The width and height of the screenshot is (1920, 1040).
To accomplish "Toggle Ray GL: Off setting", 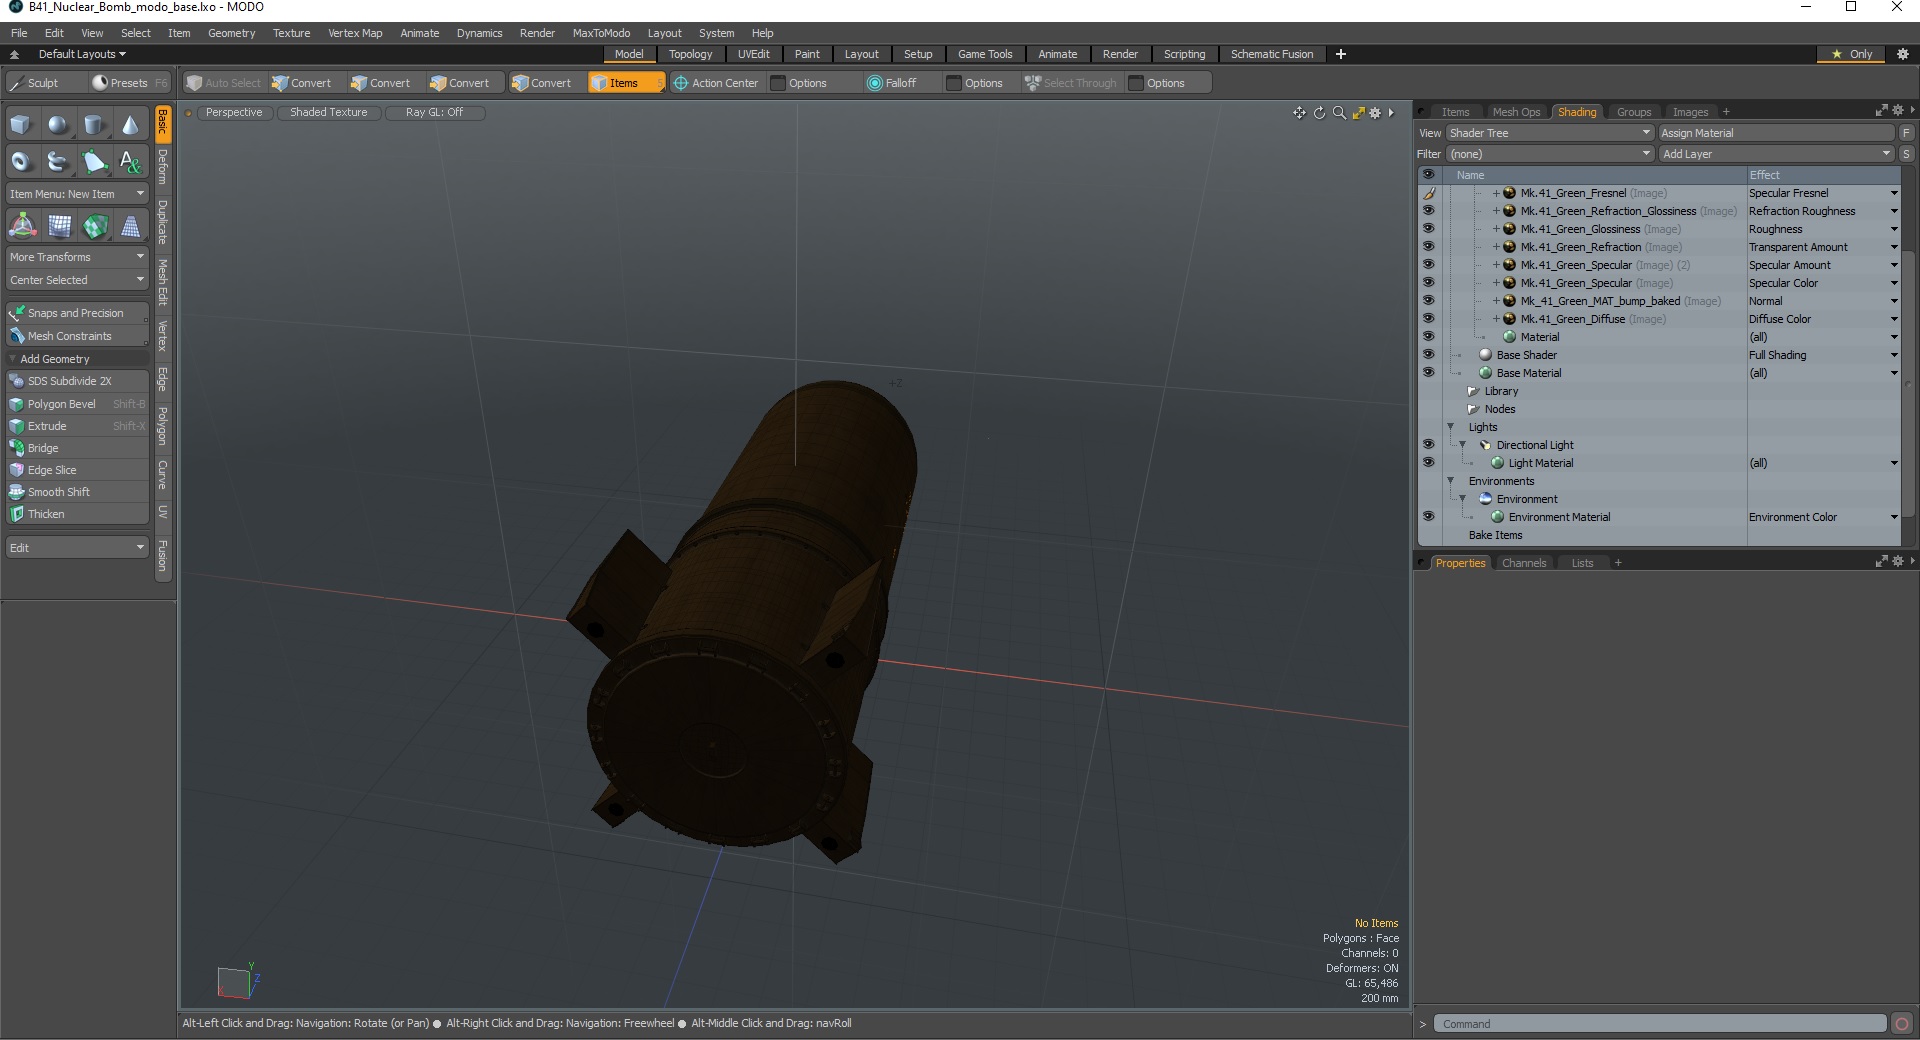I will [434, 112].
